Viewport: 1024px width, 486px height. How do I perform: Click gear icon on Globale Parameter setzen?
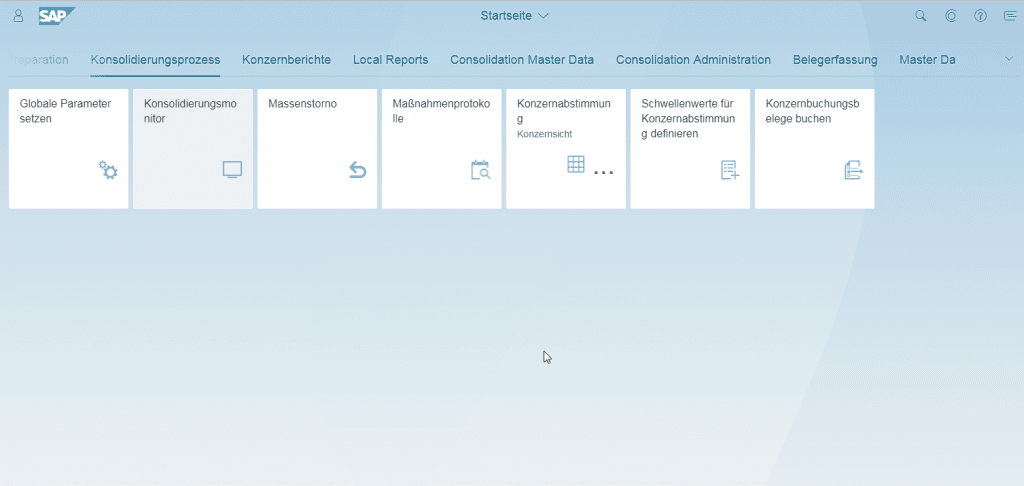pos(108,170)
